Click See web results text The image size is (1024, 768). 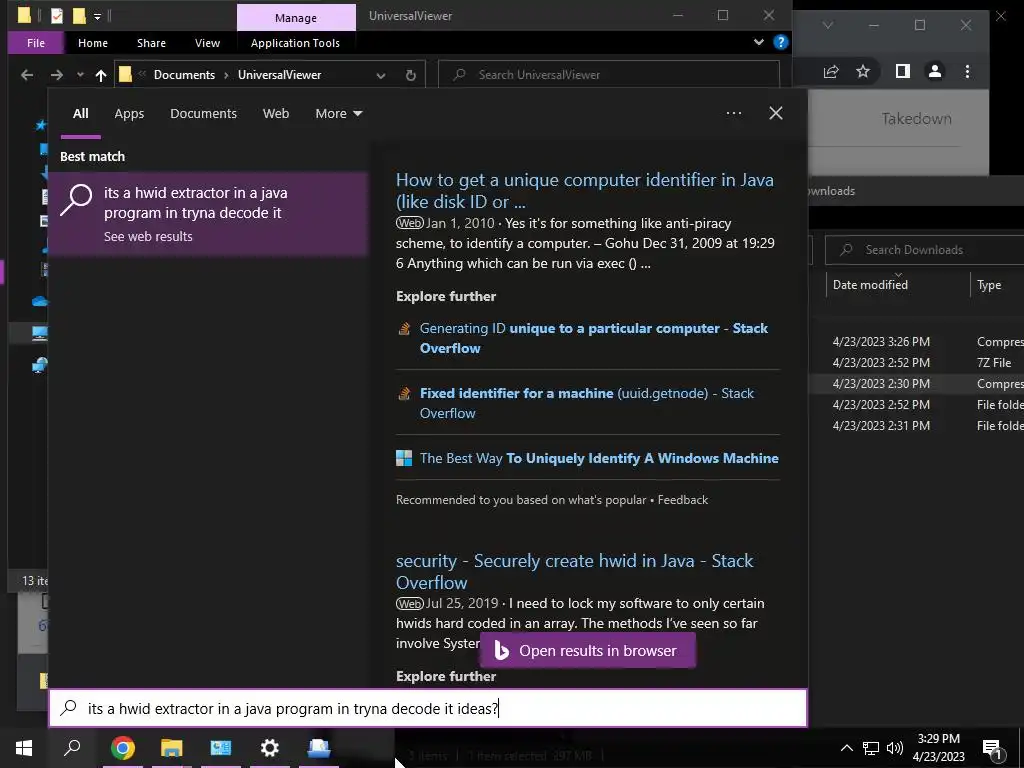point(148,236)
